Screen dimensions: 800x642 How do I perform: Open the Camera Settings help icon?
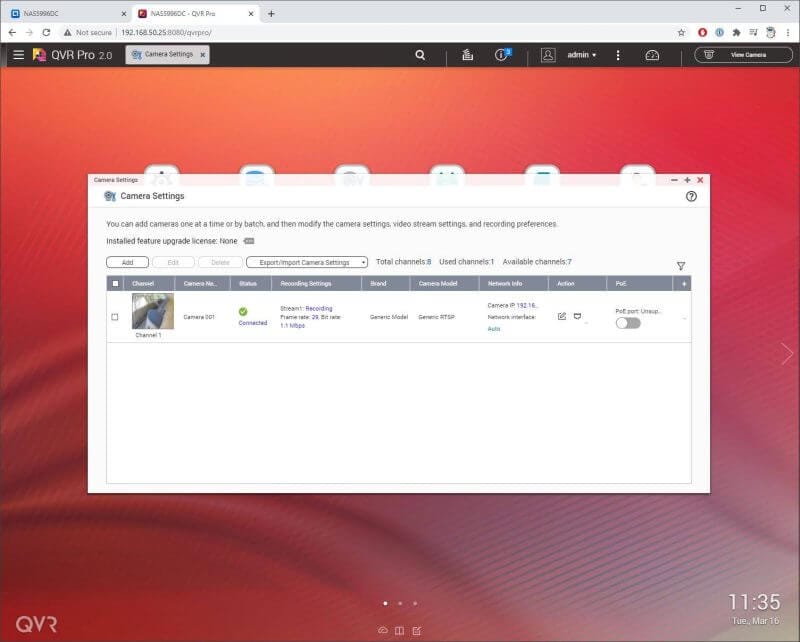691,197
